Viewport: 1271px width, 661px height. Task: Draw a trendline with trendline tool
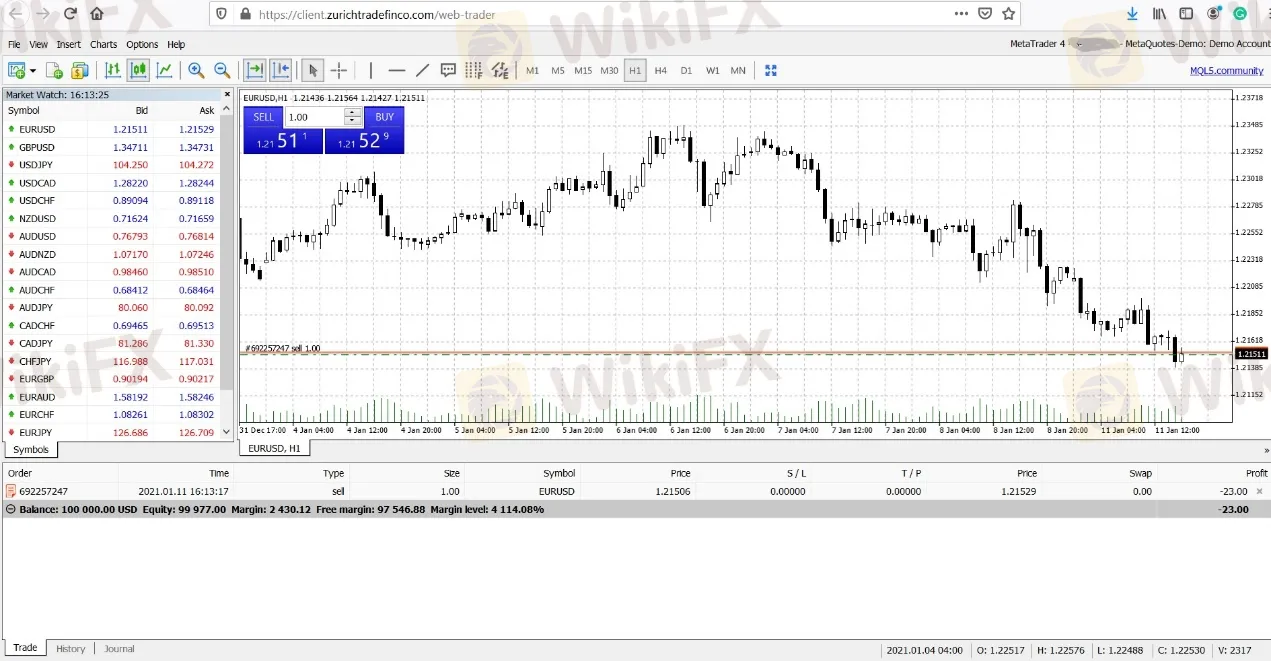click(422, 71)
